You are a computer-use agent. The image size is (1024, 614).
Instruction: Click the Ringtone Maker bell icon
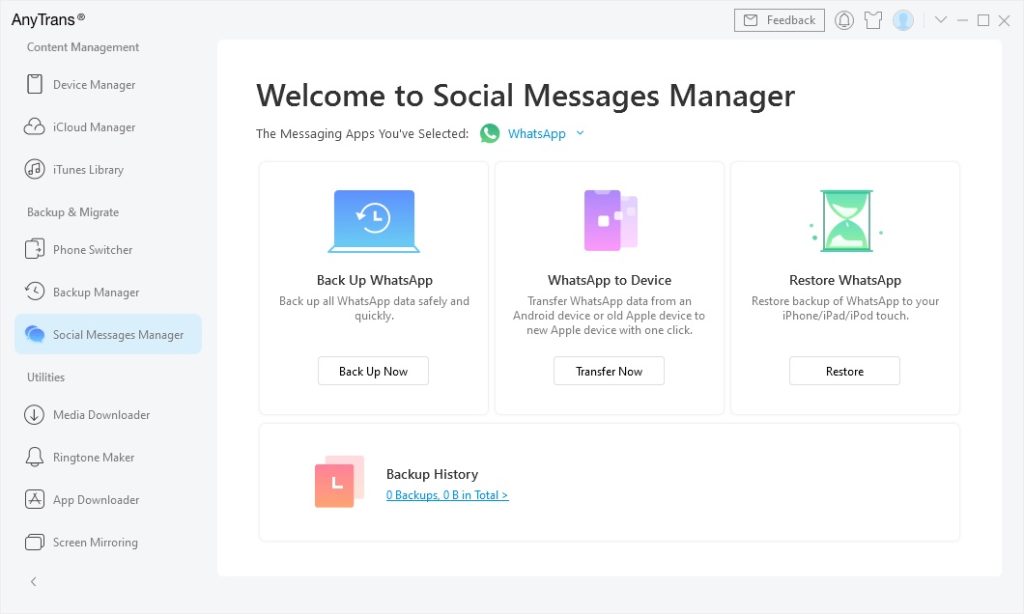pos(35,457)
